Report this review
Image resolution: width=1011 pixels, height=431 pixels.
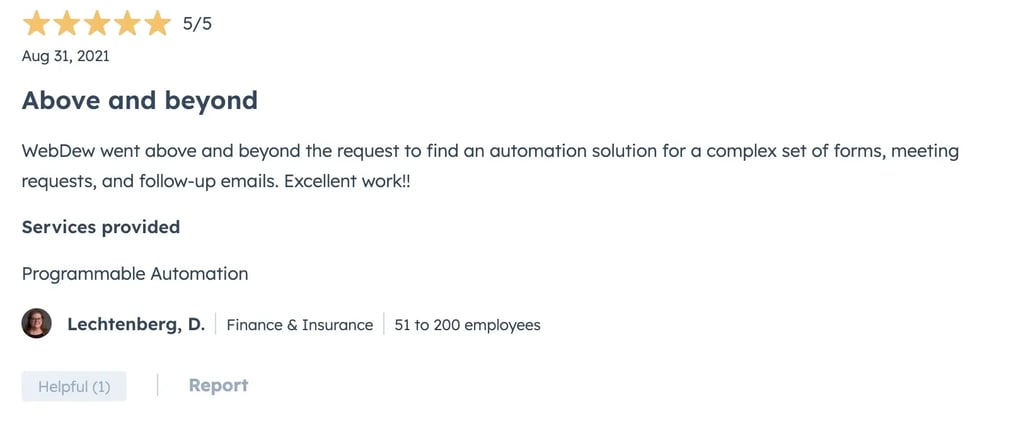218,385
